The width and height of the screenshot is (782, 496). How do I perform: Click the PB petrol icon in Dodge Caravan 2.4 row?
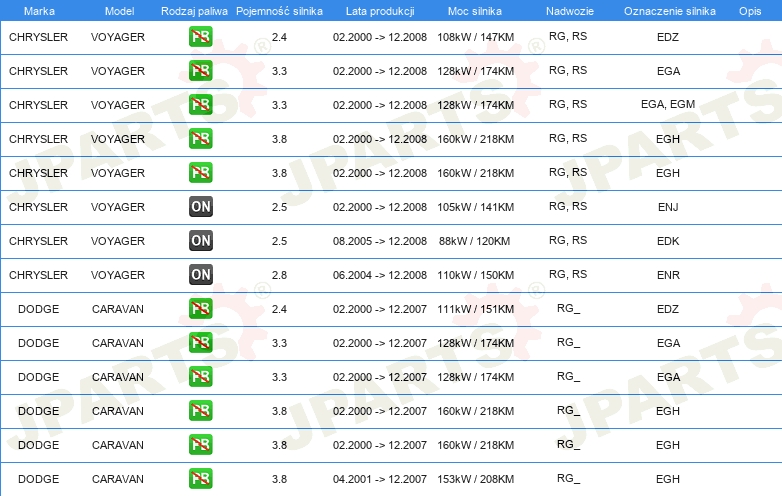pyautogui.click(x=200, y=309)
